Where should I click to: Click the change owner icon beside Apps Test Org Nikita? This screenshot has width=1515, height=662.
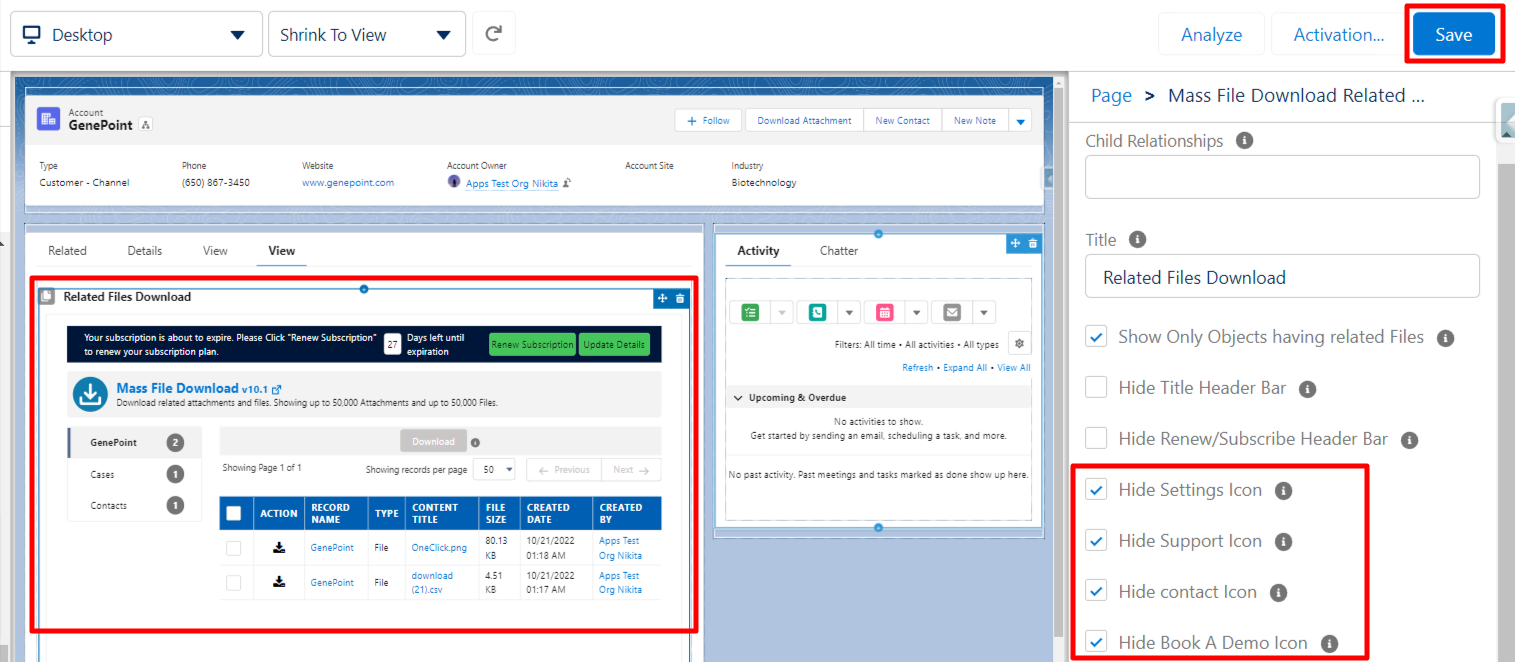566,183
